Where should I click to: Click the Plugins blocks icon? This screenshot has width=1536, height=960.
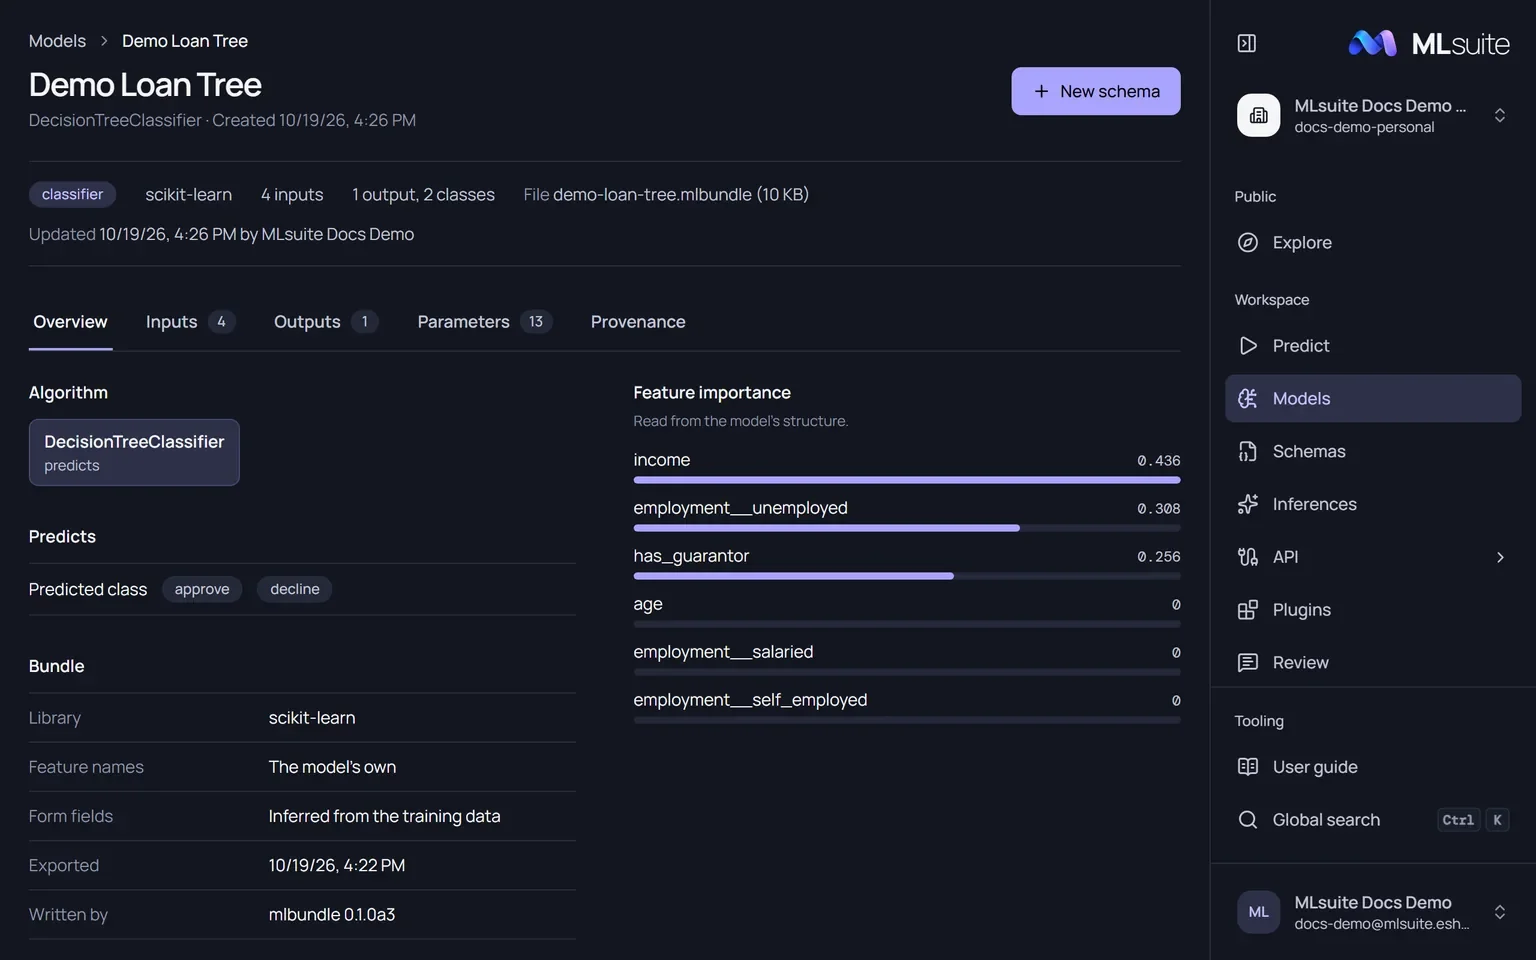1248,610
